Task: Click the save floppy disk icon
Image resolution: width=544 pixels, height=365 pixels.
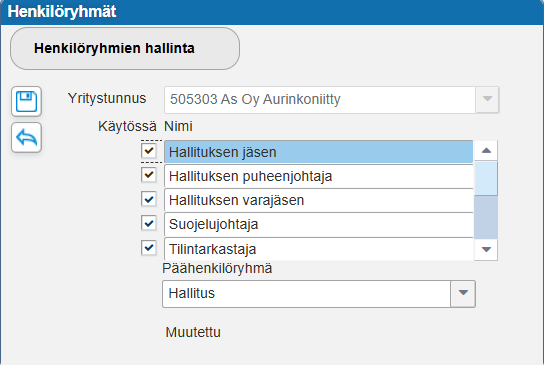Action: (26, 101)
